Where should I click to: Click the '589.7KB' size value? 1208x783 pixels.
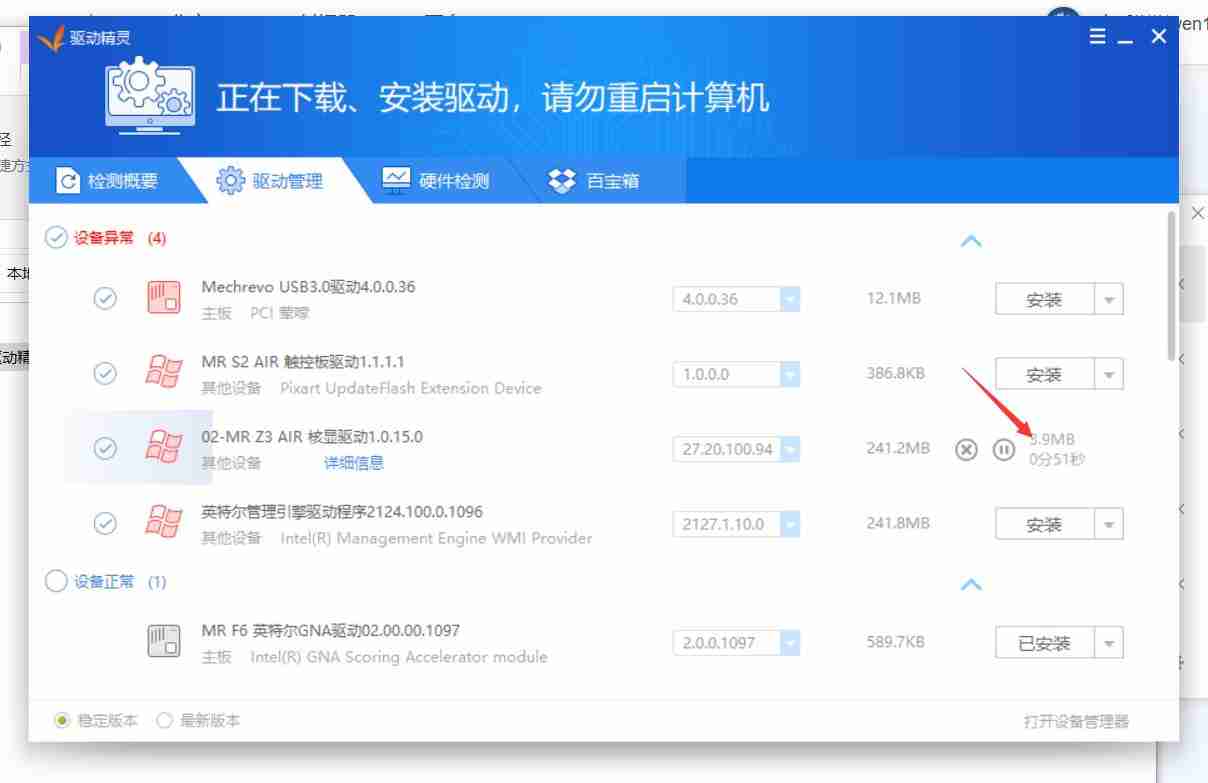click(x=896, y=643)
